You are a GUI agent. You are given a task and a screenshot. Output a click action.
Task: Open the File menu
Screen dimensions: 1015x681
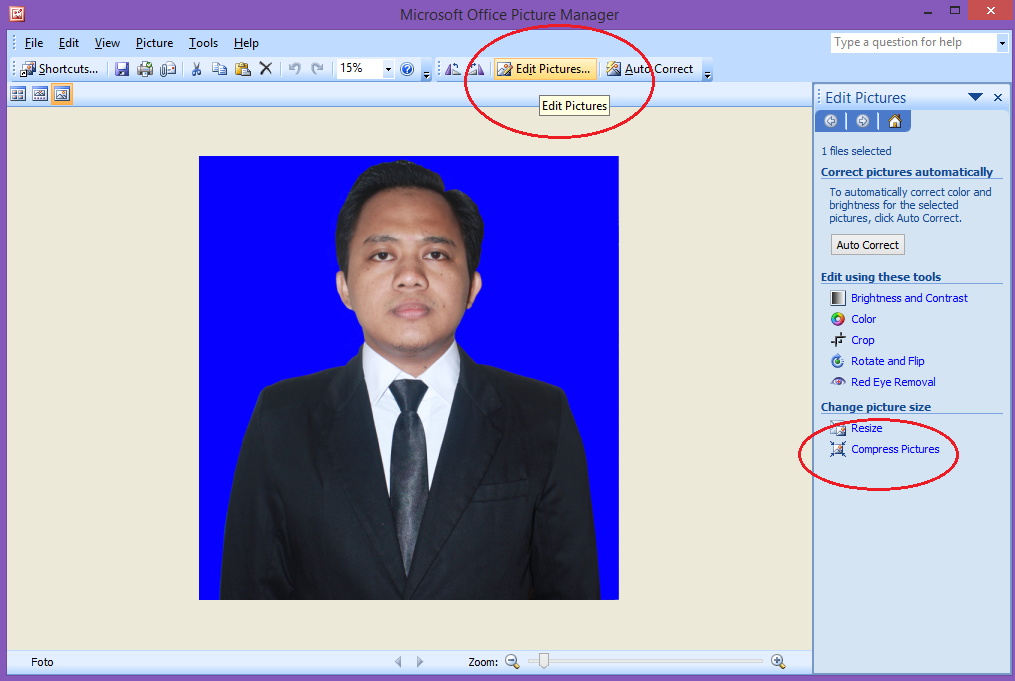[34, 43]
